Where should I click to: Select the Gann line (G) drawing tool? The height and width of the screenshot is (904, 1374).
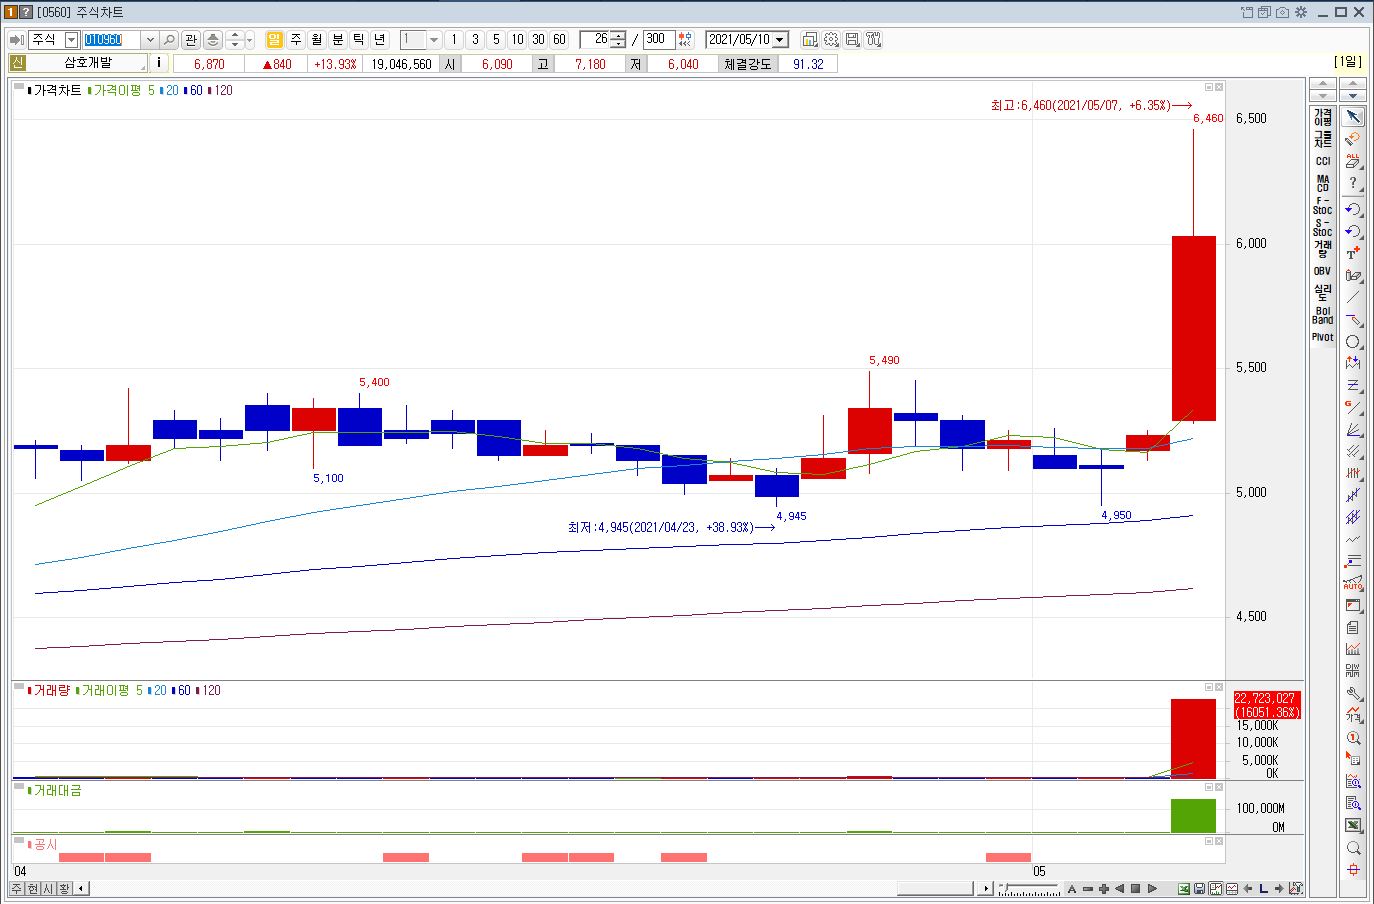[1353, 408]
